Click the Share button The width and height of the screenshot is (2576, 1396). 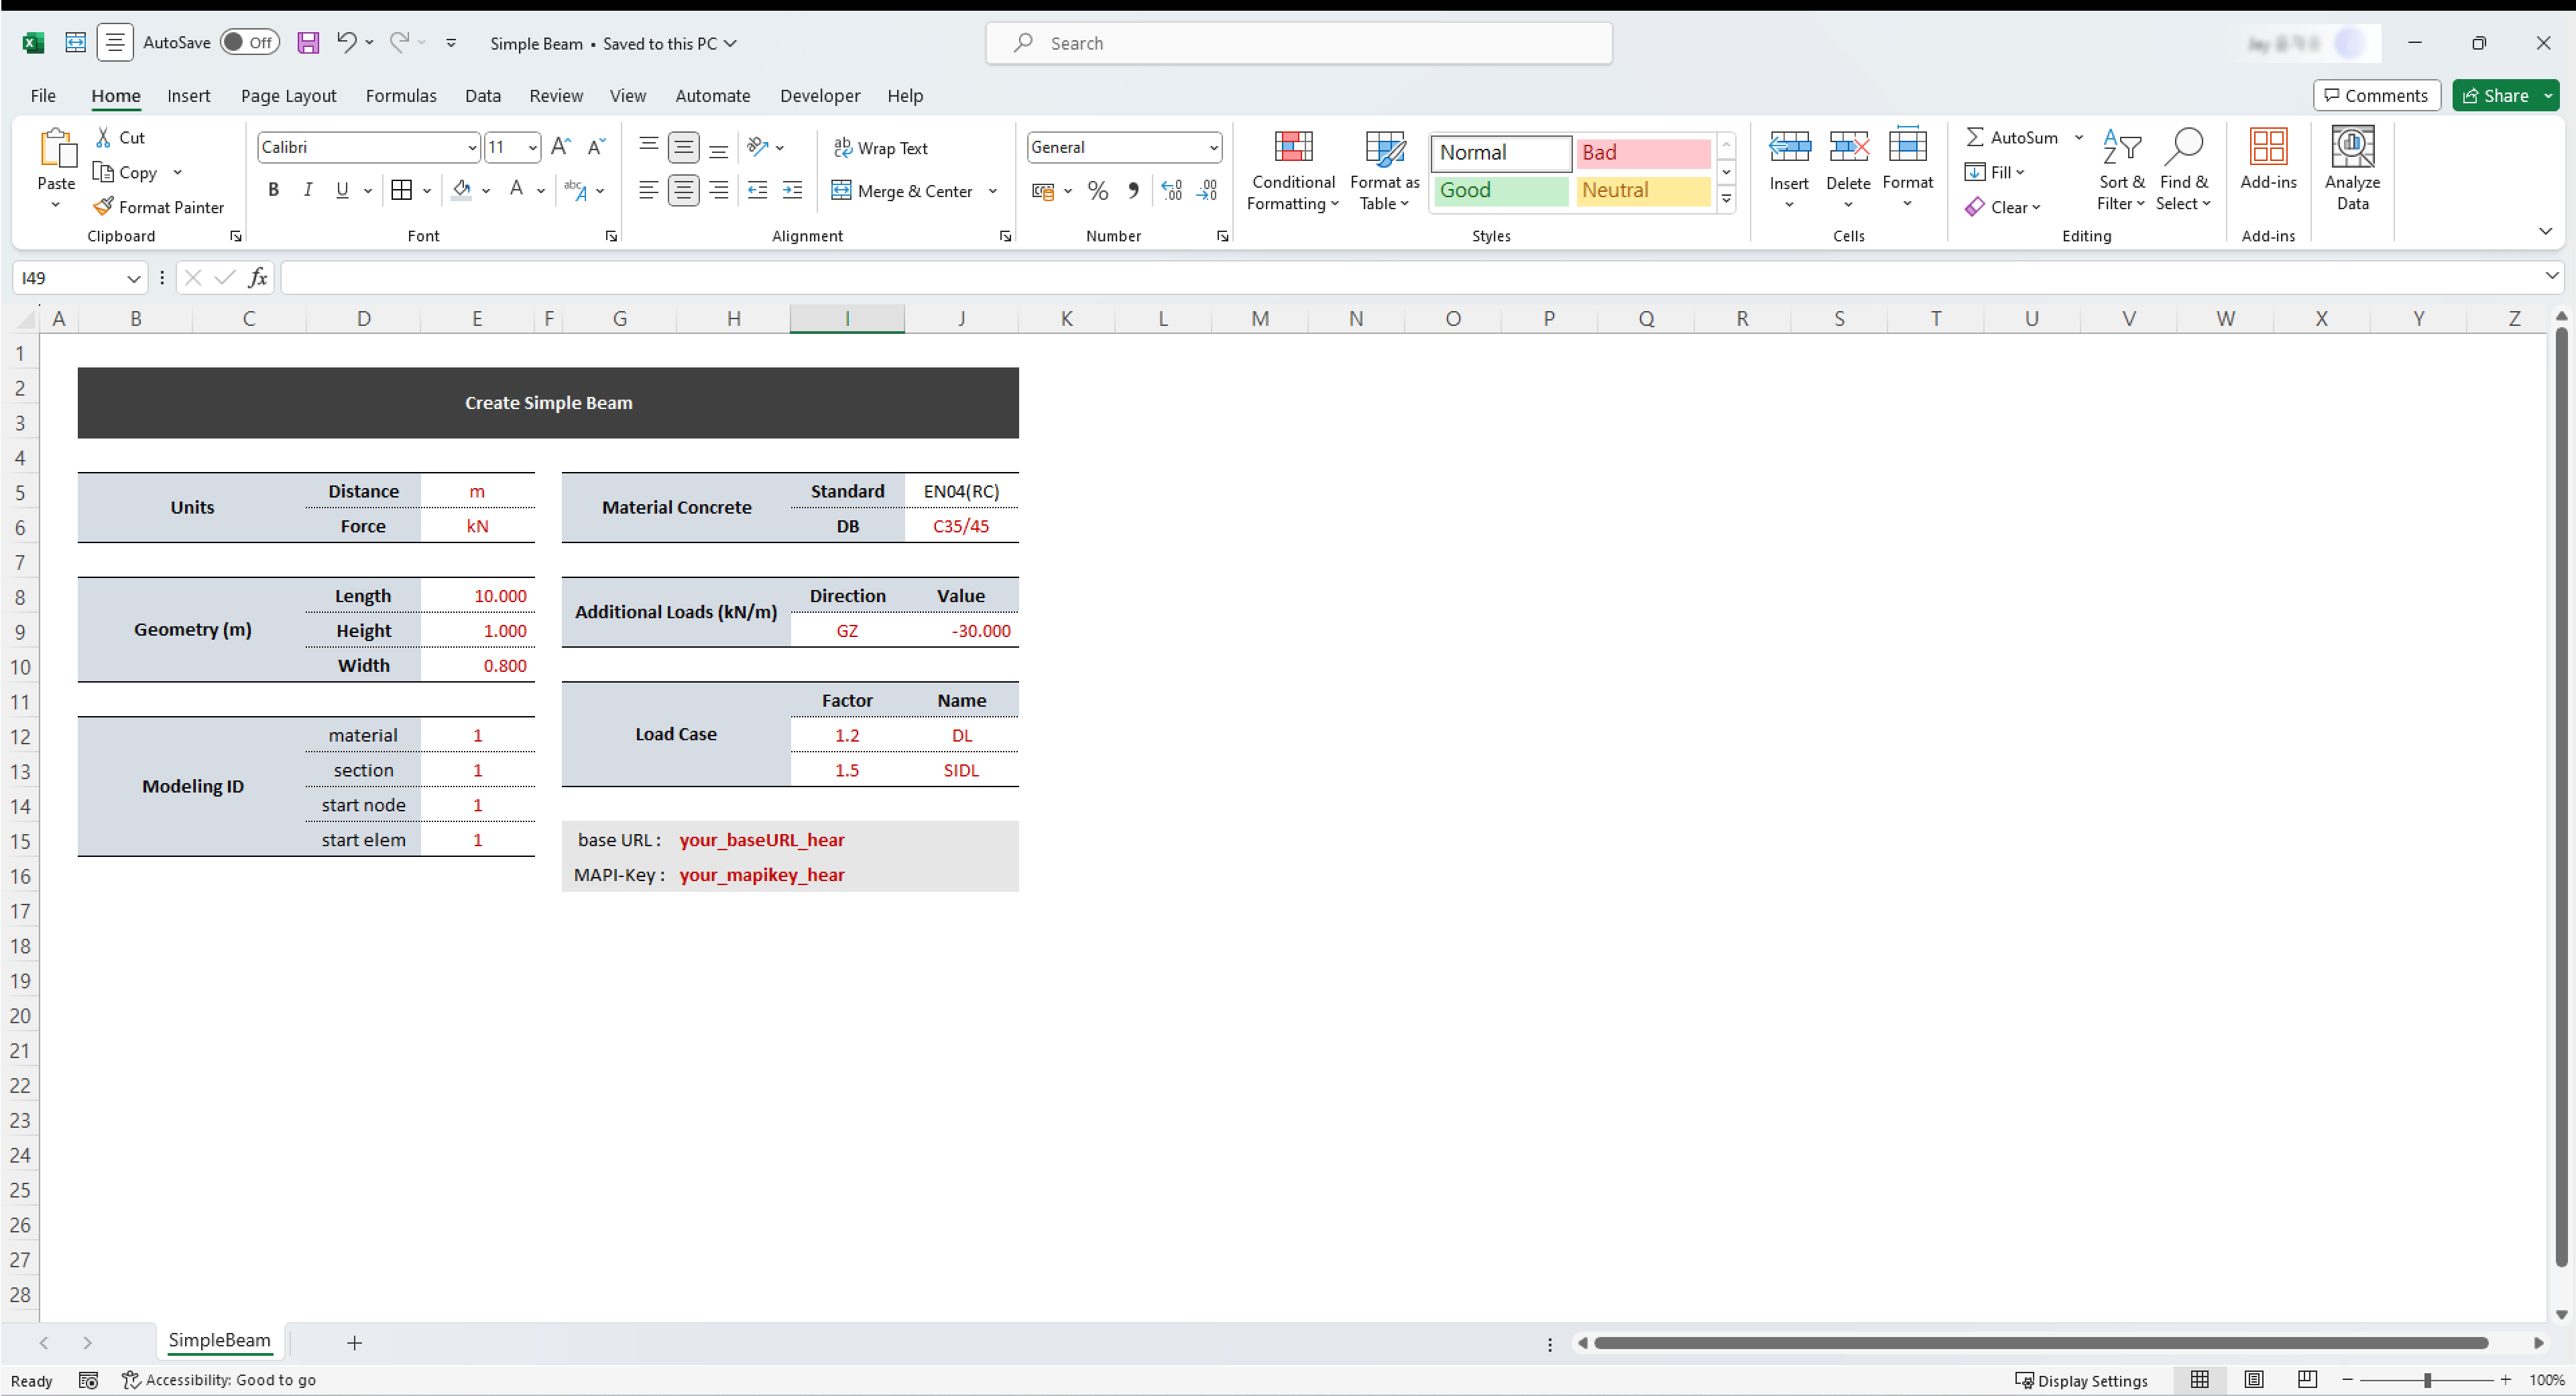(2495, 96)
